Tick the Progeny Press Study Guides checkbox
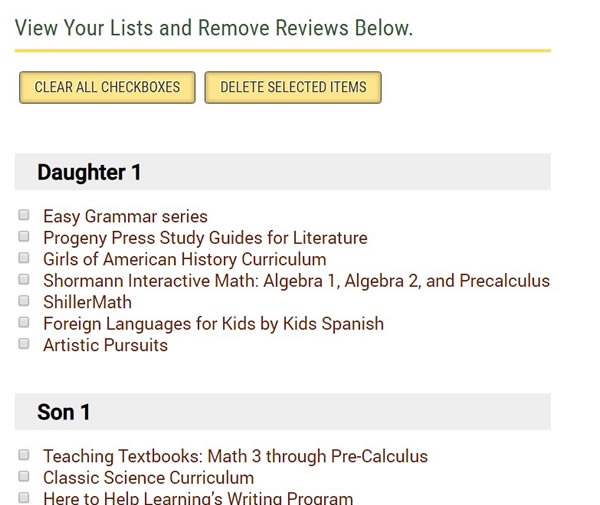Screen dimensions: 600x505 (x=24, y=237)
